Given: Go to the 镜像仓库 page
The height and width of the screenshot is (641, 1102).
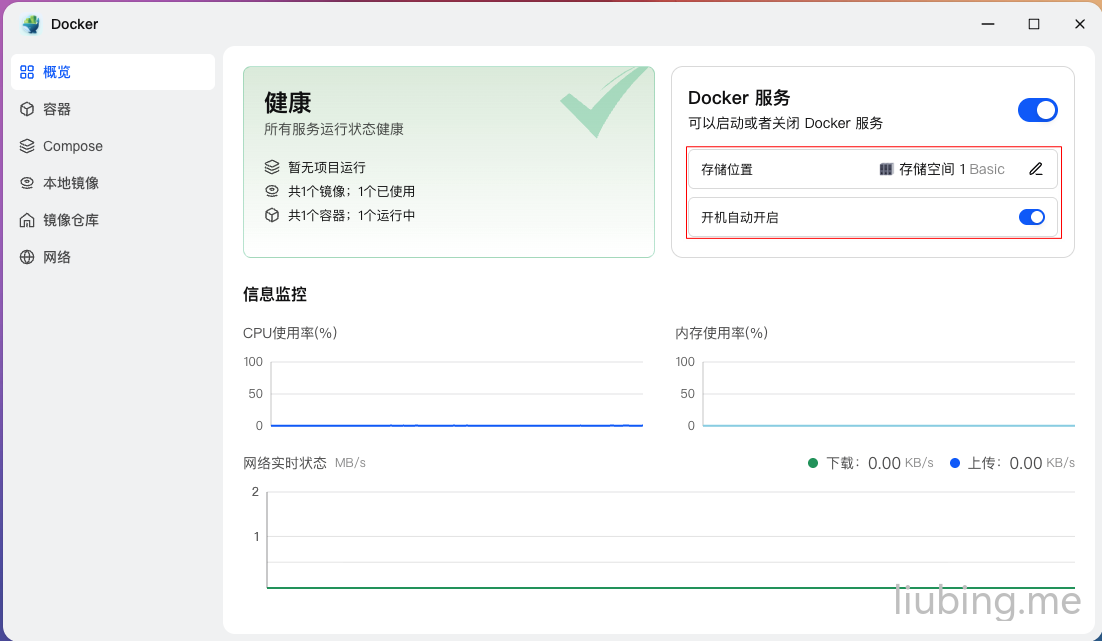Looking at the screenshot, I should [x=70, y=220].
